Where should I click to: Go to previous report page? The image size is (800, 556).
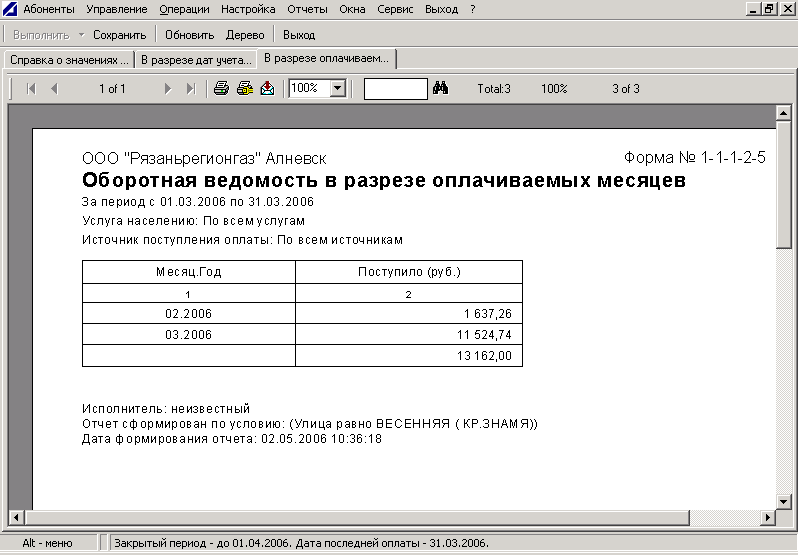click(x=54, y=89)
